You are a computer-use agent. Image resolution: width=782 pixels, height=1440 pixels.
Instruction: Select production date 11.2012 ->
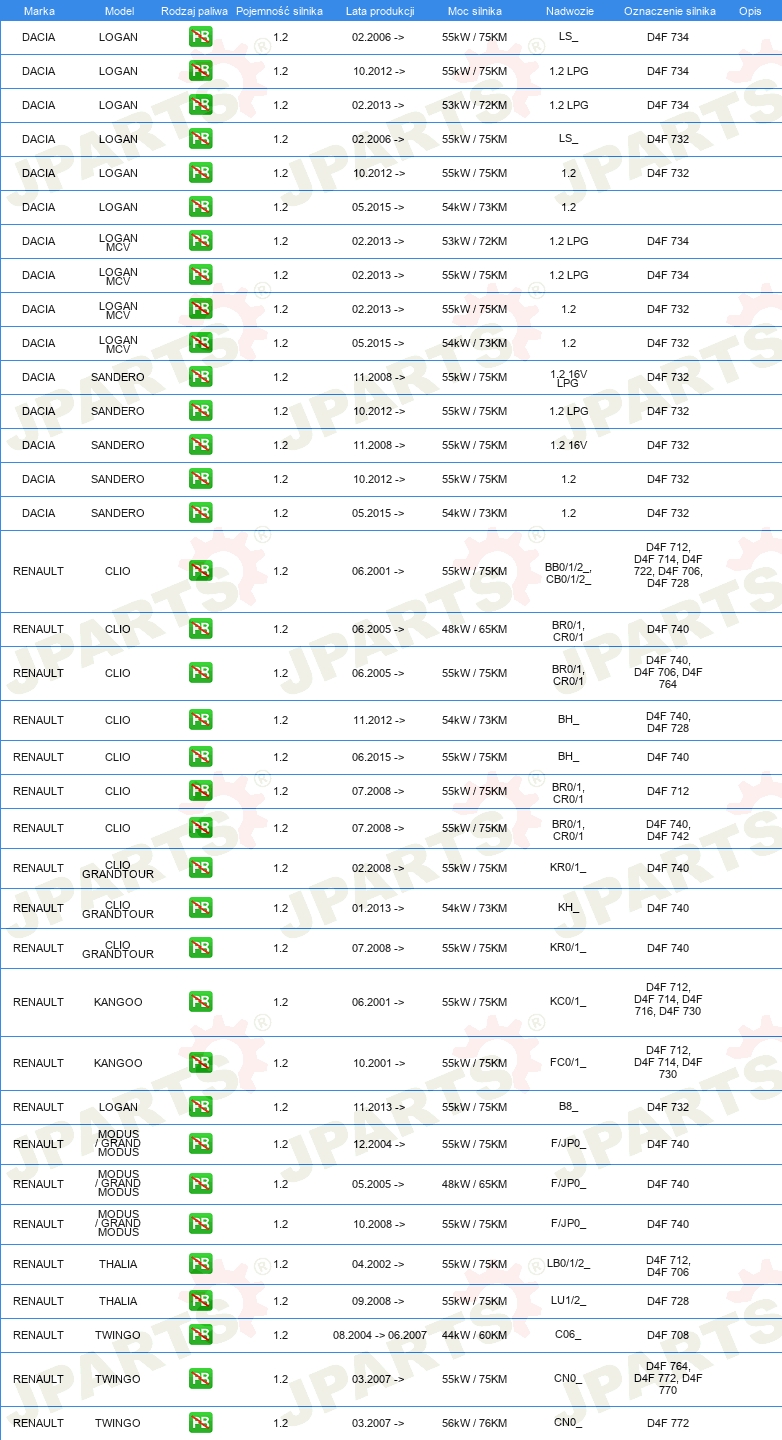coord(379,720)
